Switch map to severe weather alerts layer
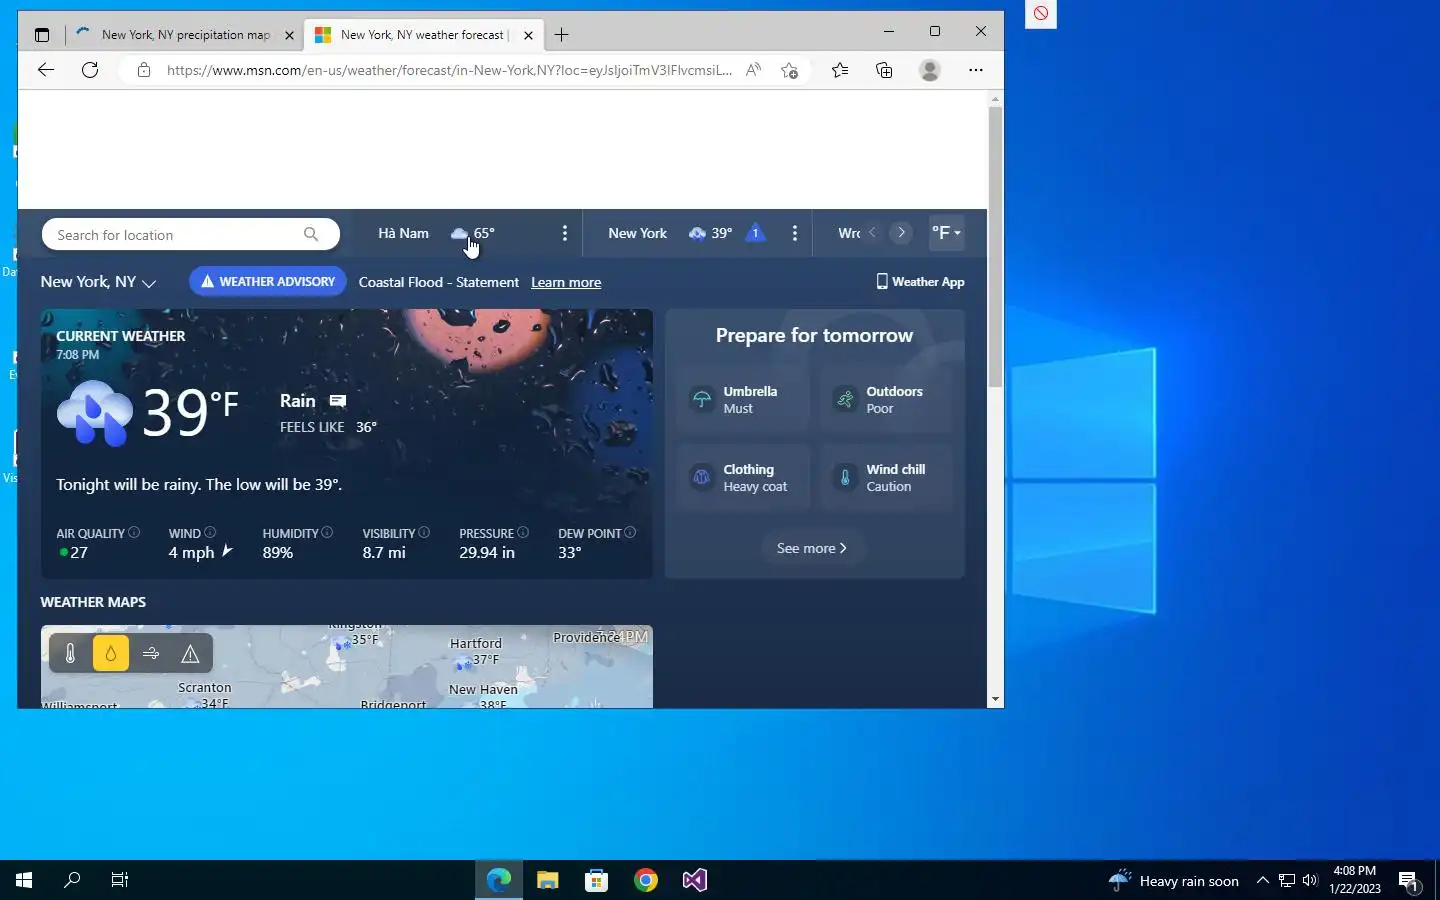Viewport: 1440px width, 900px height. (190, 654)
